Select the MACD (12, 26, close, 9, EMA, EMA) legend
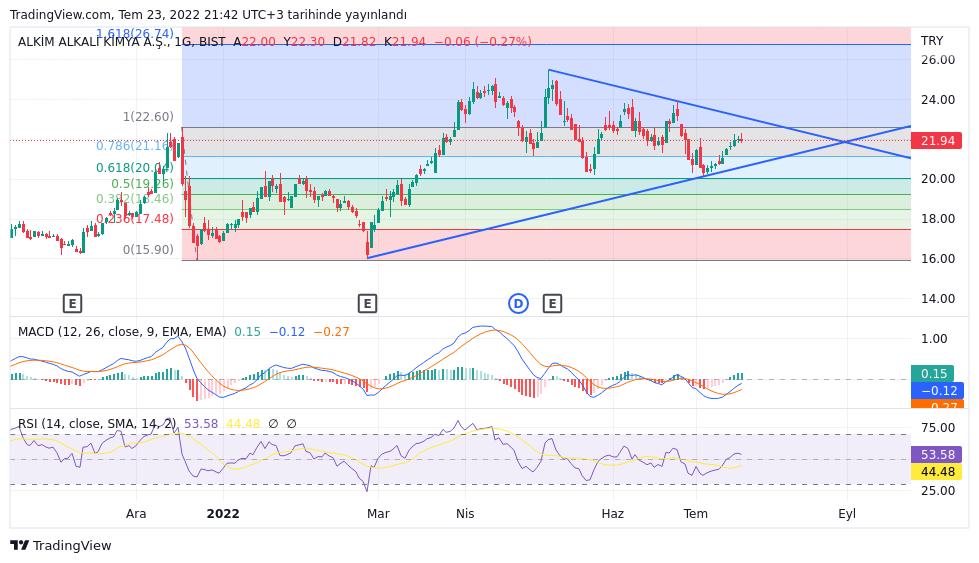This screenshot has width=979, height=563. (x=122, y=332)
